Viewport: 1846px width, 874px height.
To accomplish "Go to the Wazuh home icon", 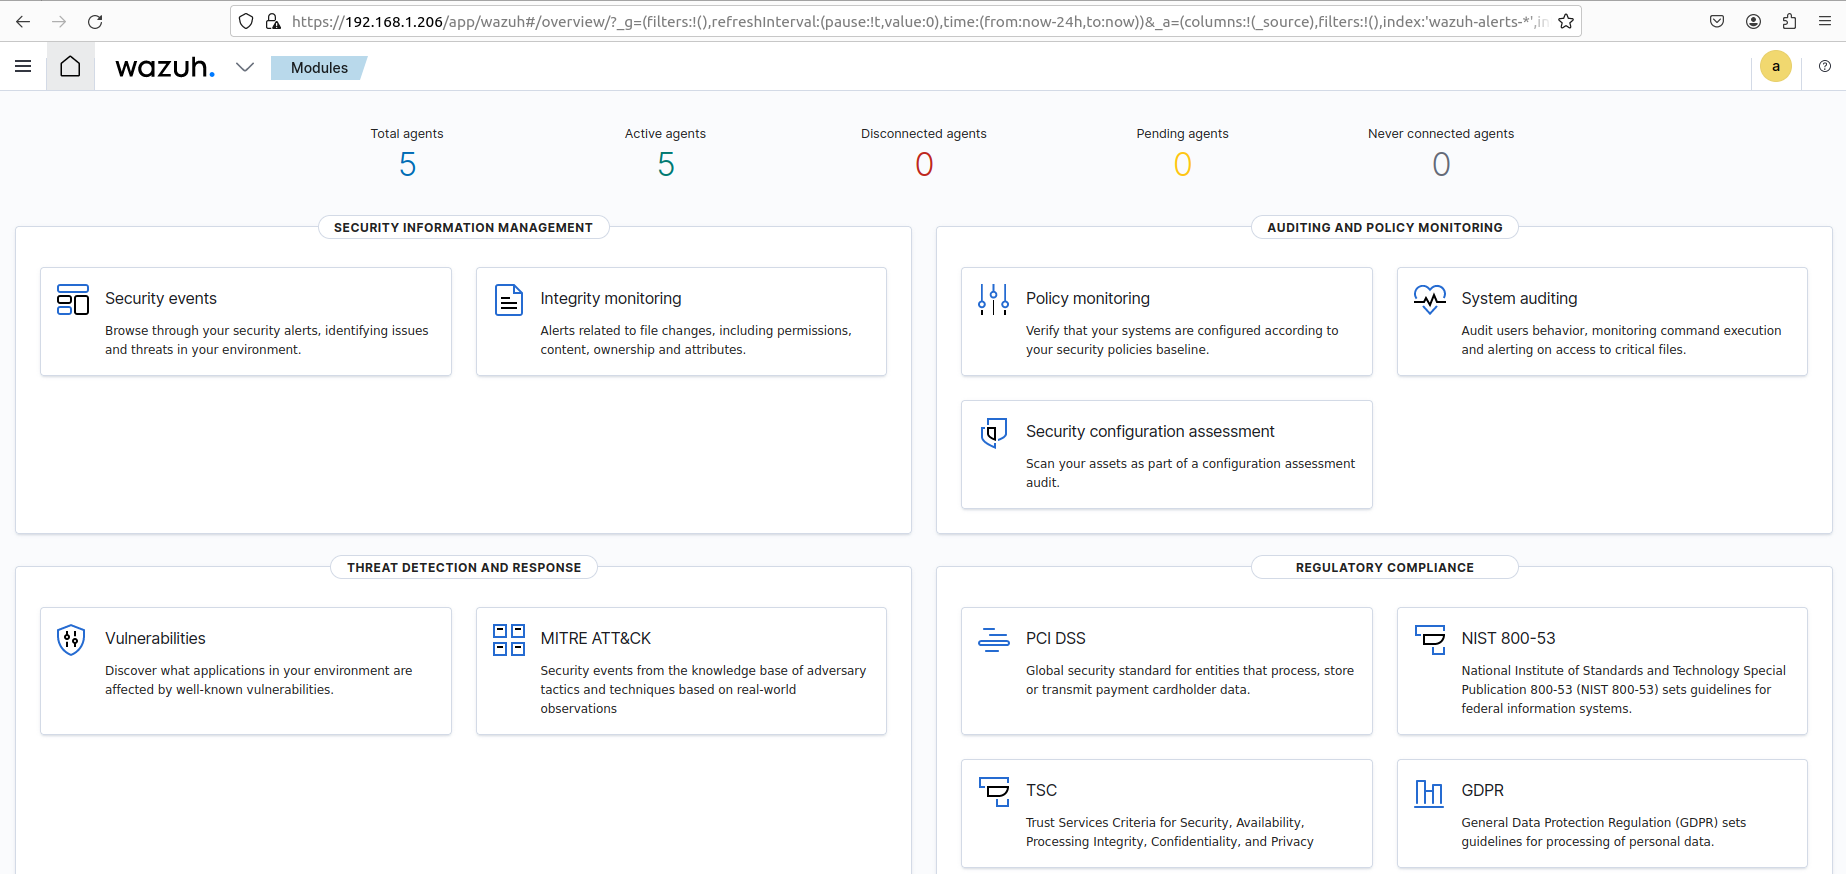I will click(x=70, y=67).
